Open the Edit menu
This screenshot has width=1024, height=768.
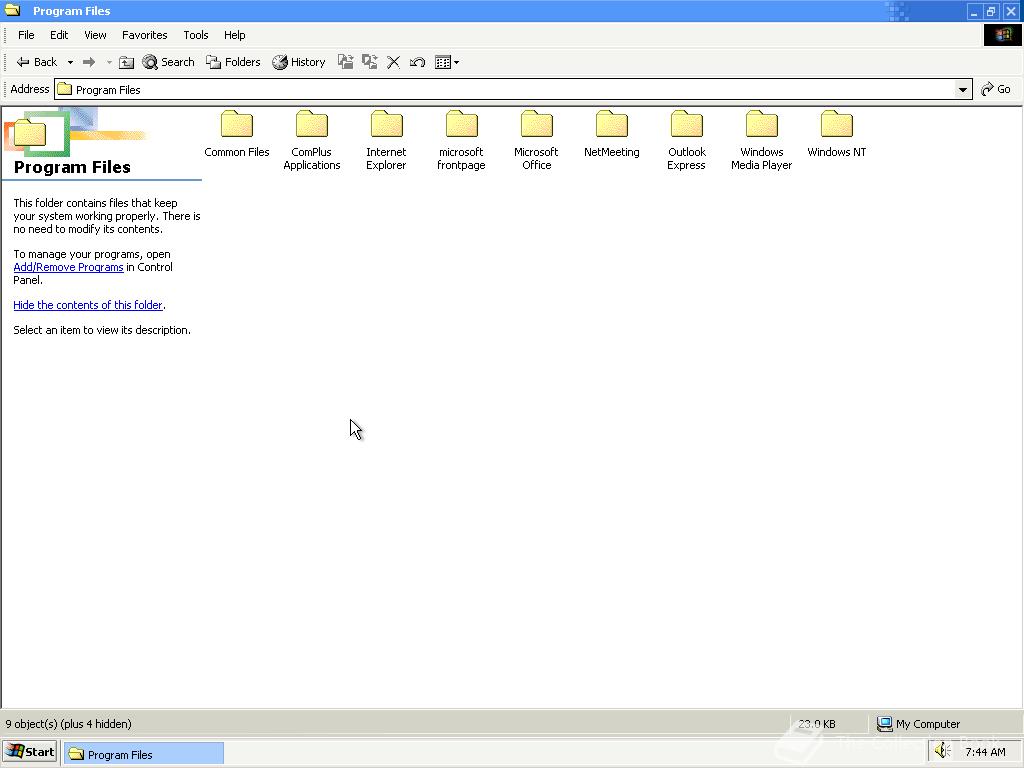pyautogui.click(x=59, y=35)
